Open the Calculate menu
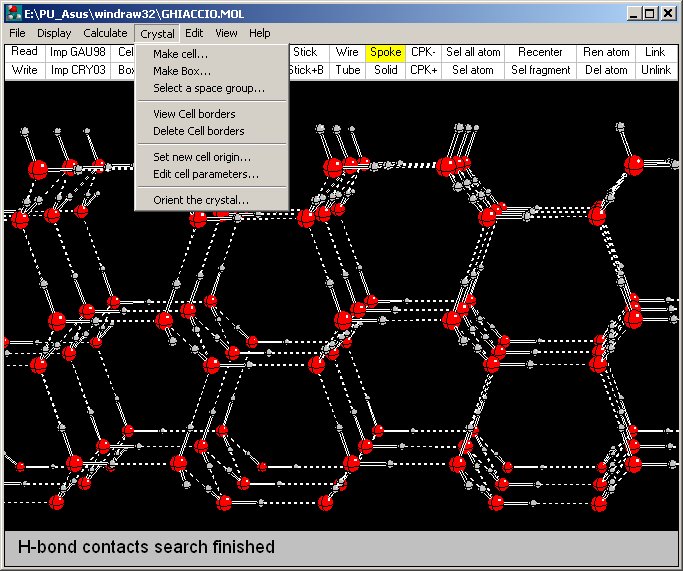Image resolution: width=683 pixels, height=571 pixels. 105,33
